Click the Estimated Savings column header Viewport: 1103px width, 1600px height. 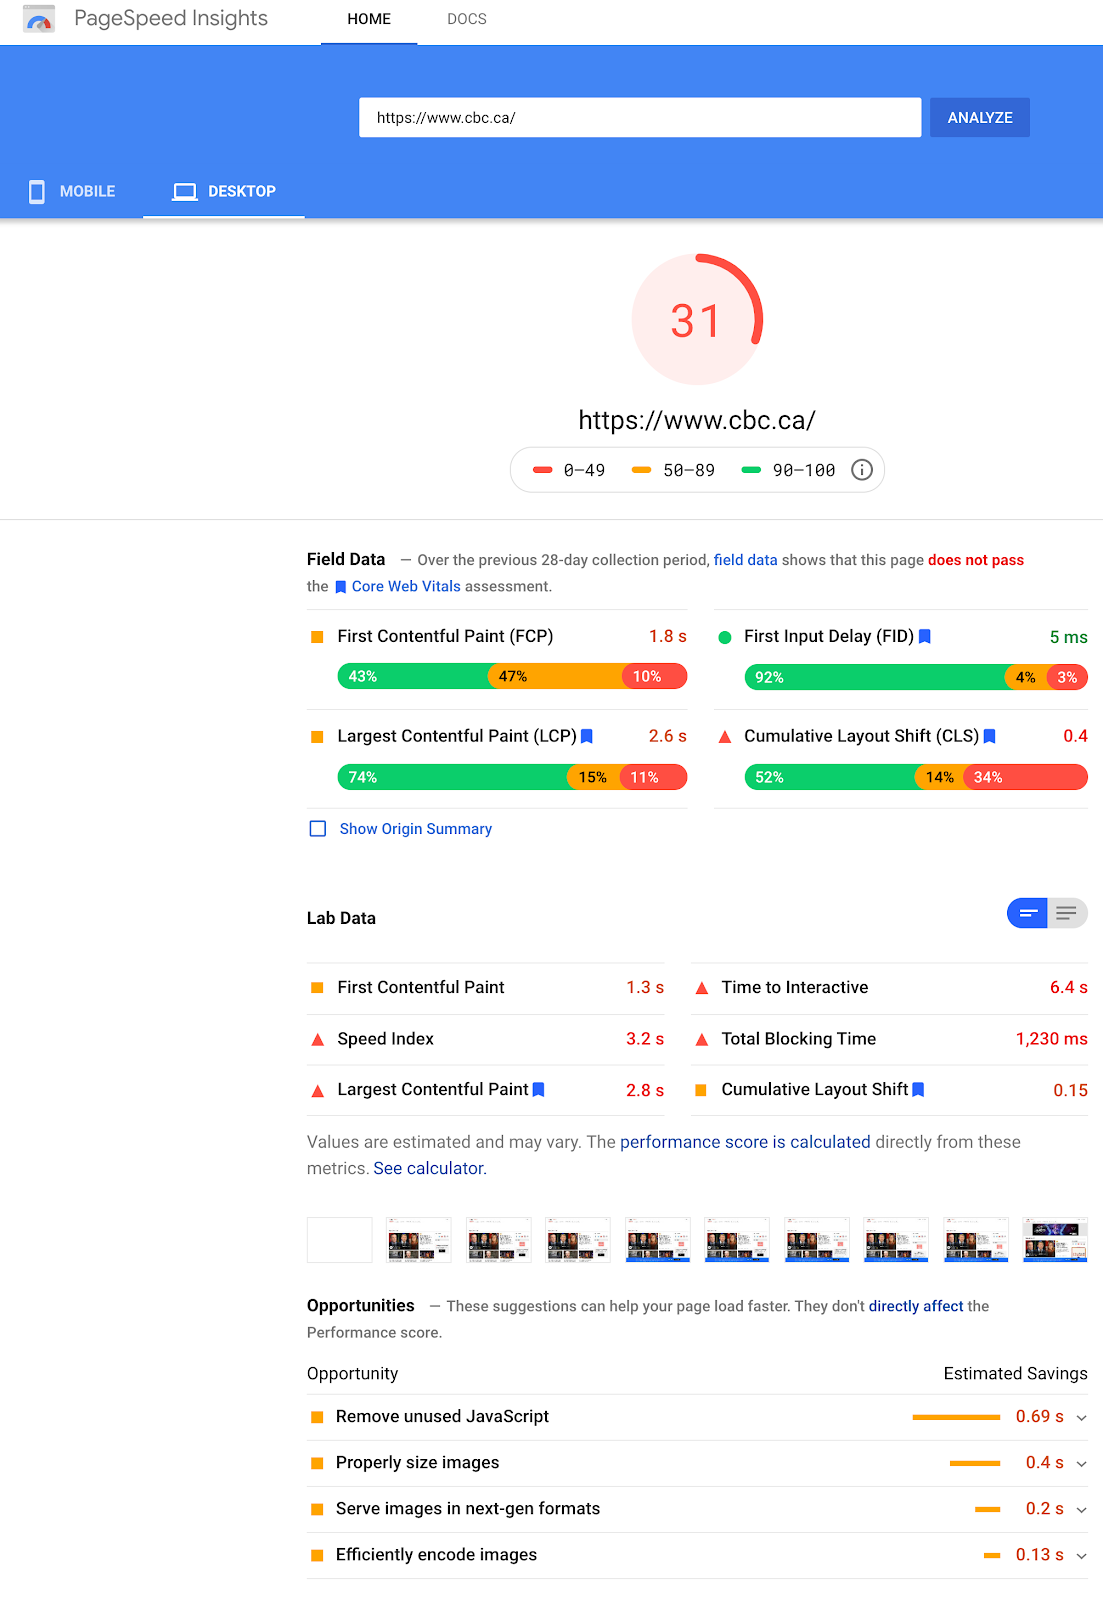coord(1015,1374)
